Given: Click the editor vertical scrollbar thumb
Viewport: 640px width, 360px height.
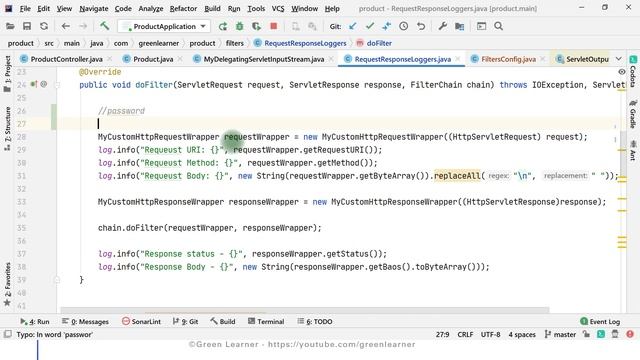Looking at the screenshot, I should click(623, 153).
